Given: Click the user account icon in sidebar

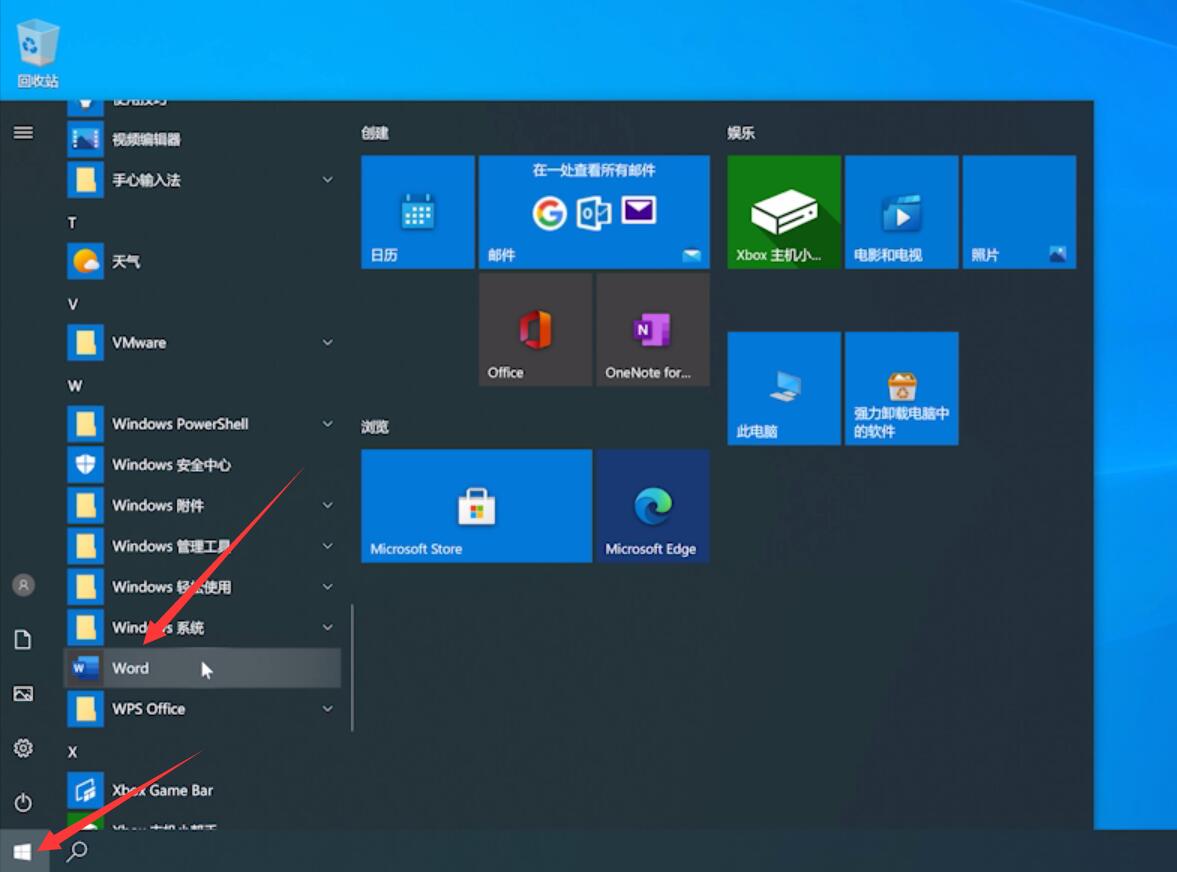Looking at the screenshot, I should [x=23, y=585].
